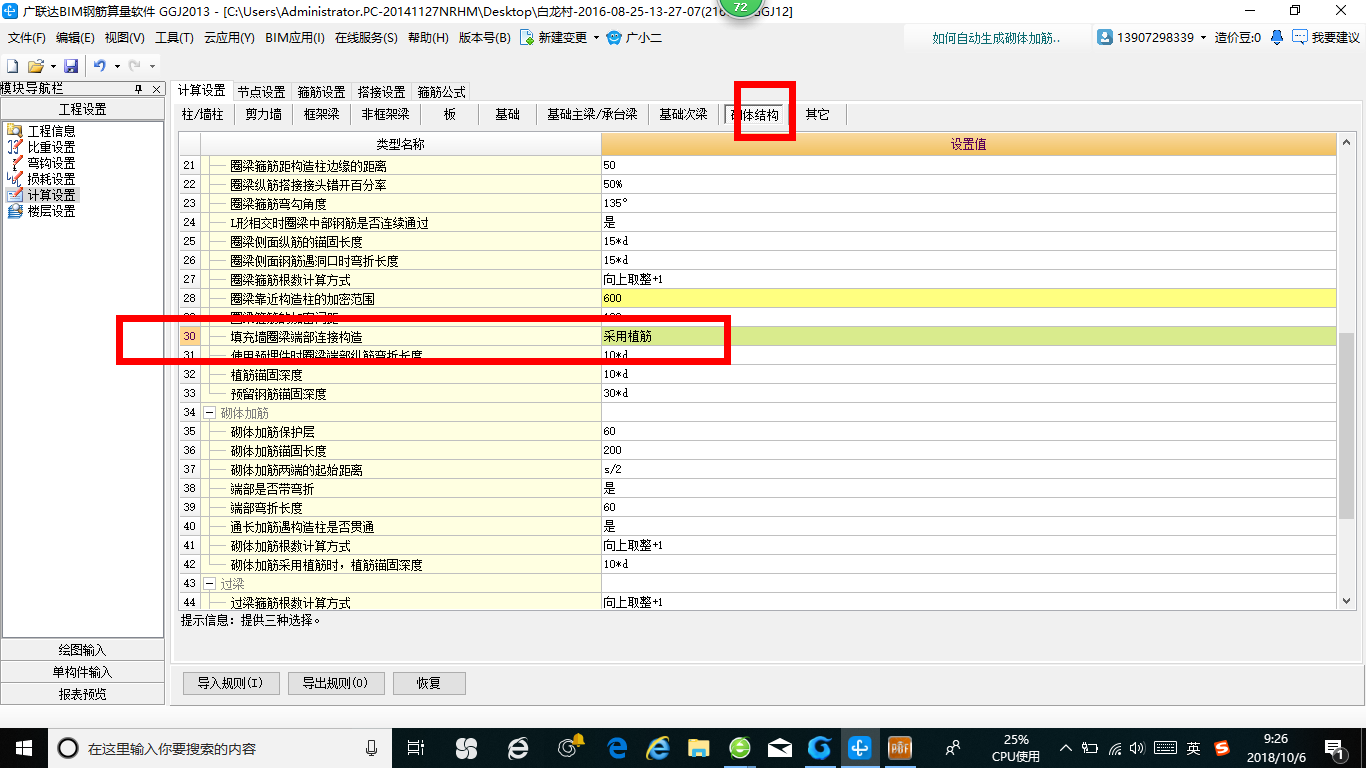This screenshot has width=1366, height=768.
Task: Open the dropdown arrow next to Undo
Action: coord(116,66)
